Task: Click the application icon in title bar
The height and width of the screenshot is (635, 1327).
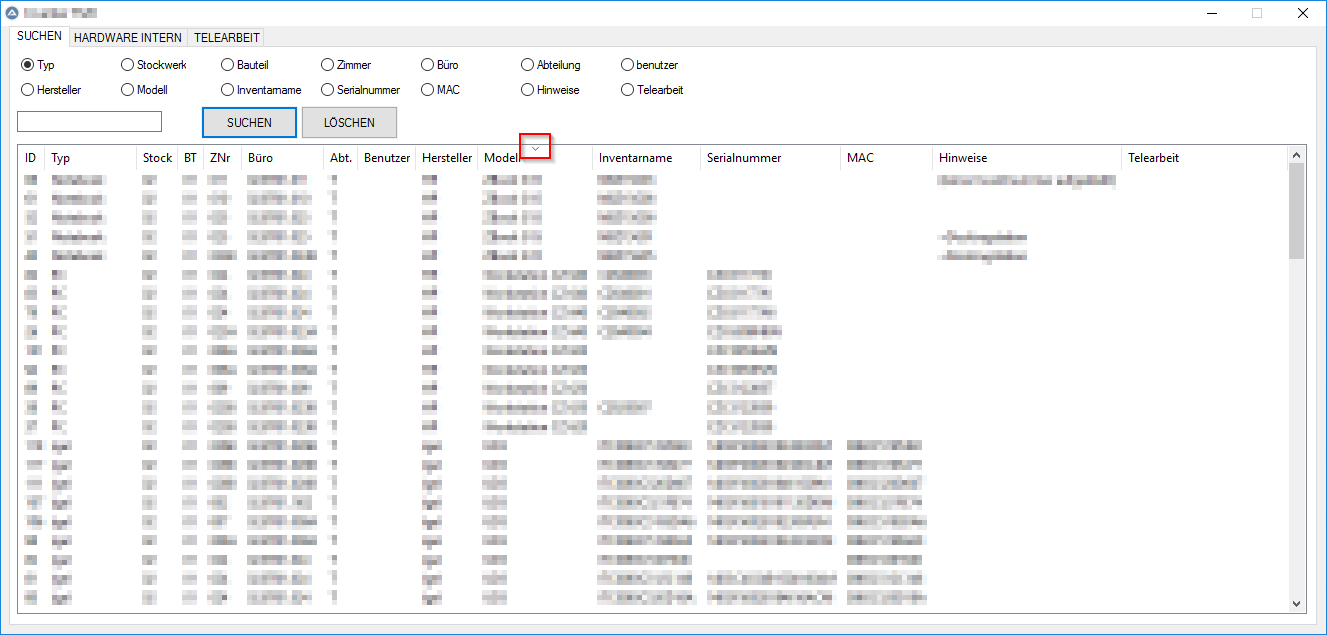Action: [12, 14]
